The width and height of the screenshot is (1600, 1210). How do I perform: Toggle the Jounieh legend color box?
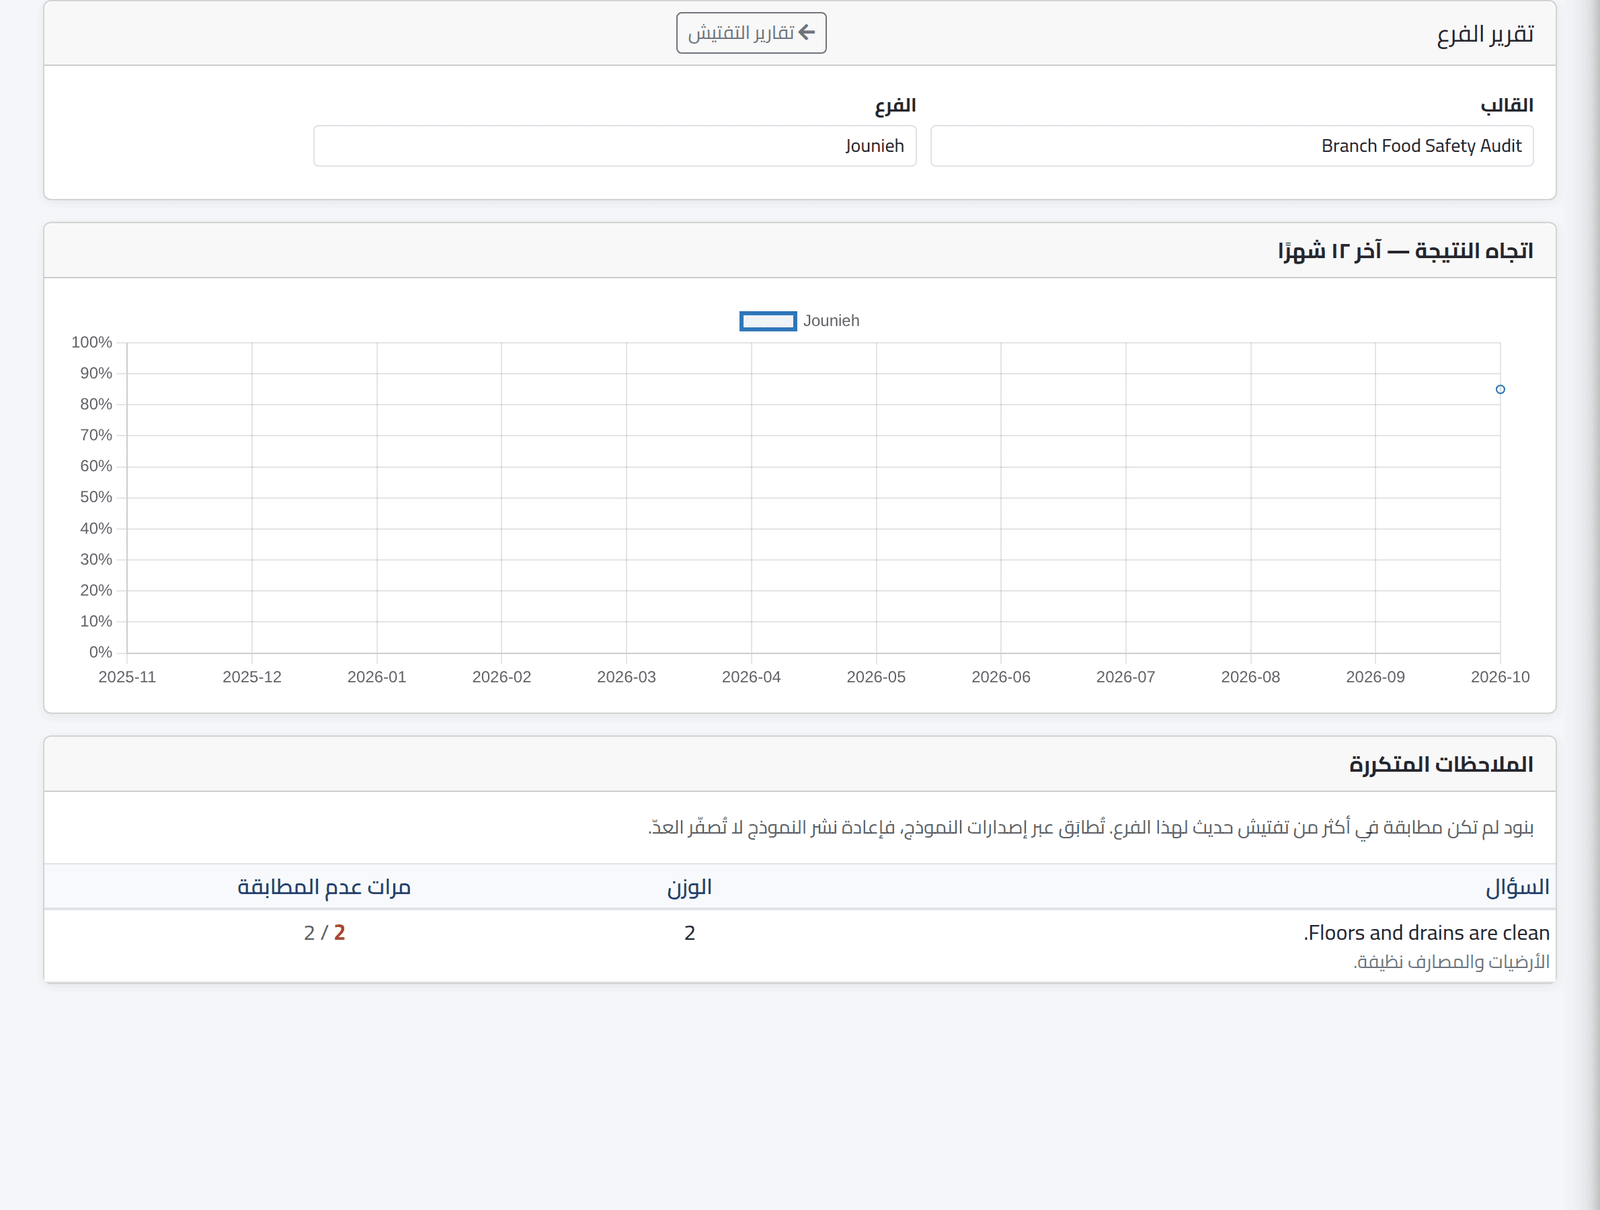pyautogui.click(x=768, y=321)
